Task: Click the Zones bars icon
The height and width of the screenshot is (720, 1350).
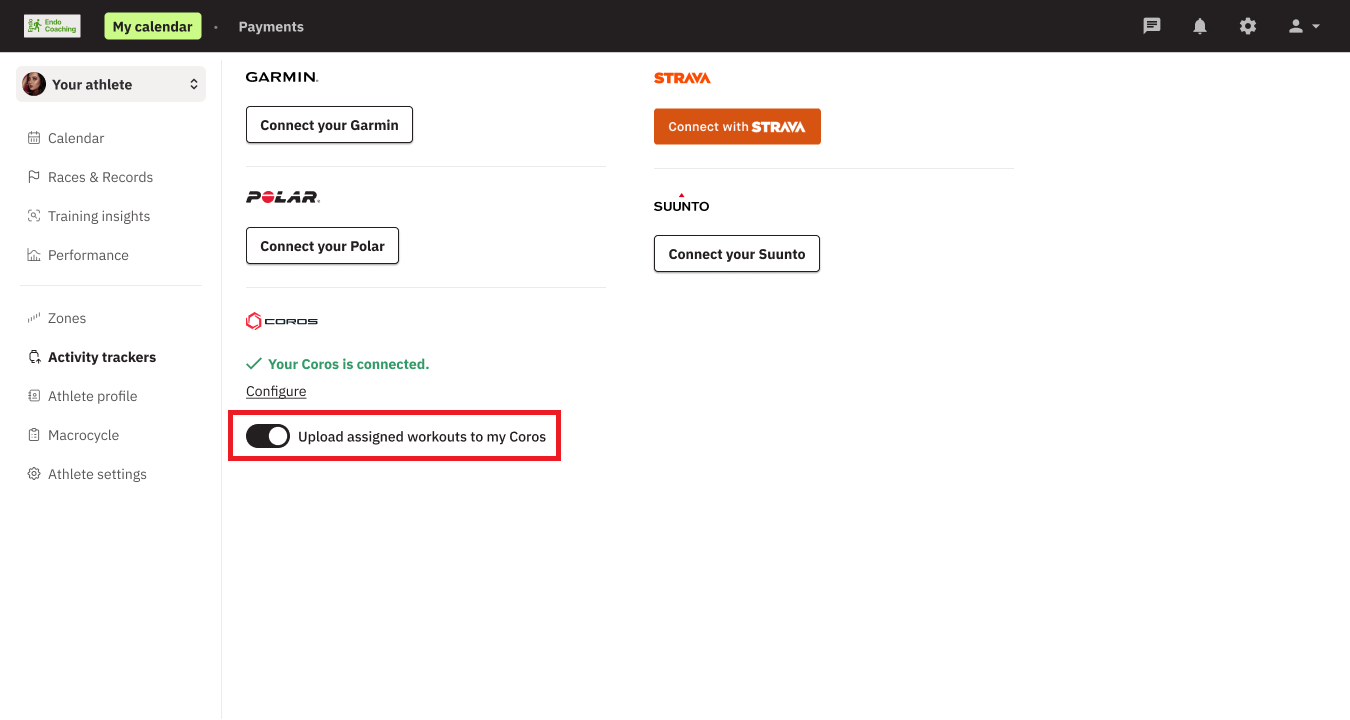Action: pos(34,318)
